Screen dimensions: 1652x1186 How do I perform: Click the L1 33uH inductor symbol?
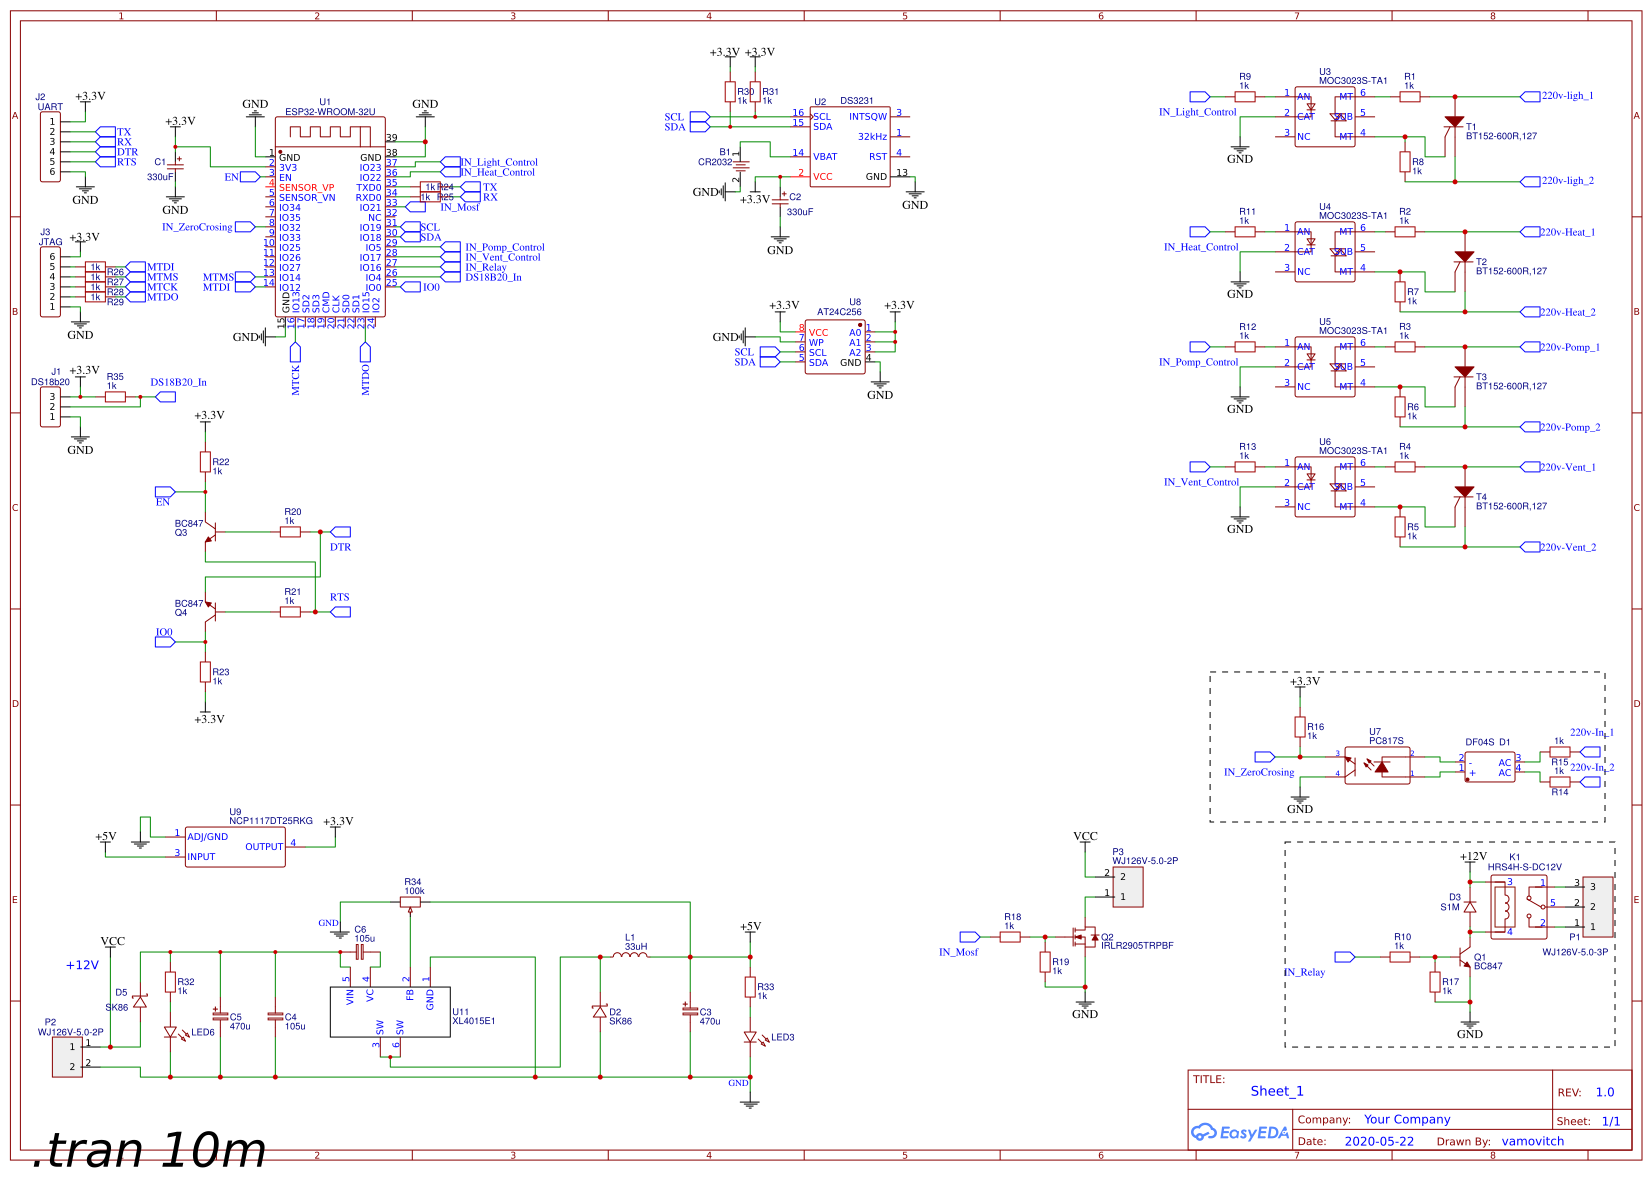(x=629, y=956)
